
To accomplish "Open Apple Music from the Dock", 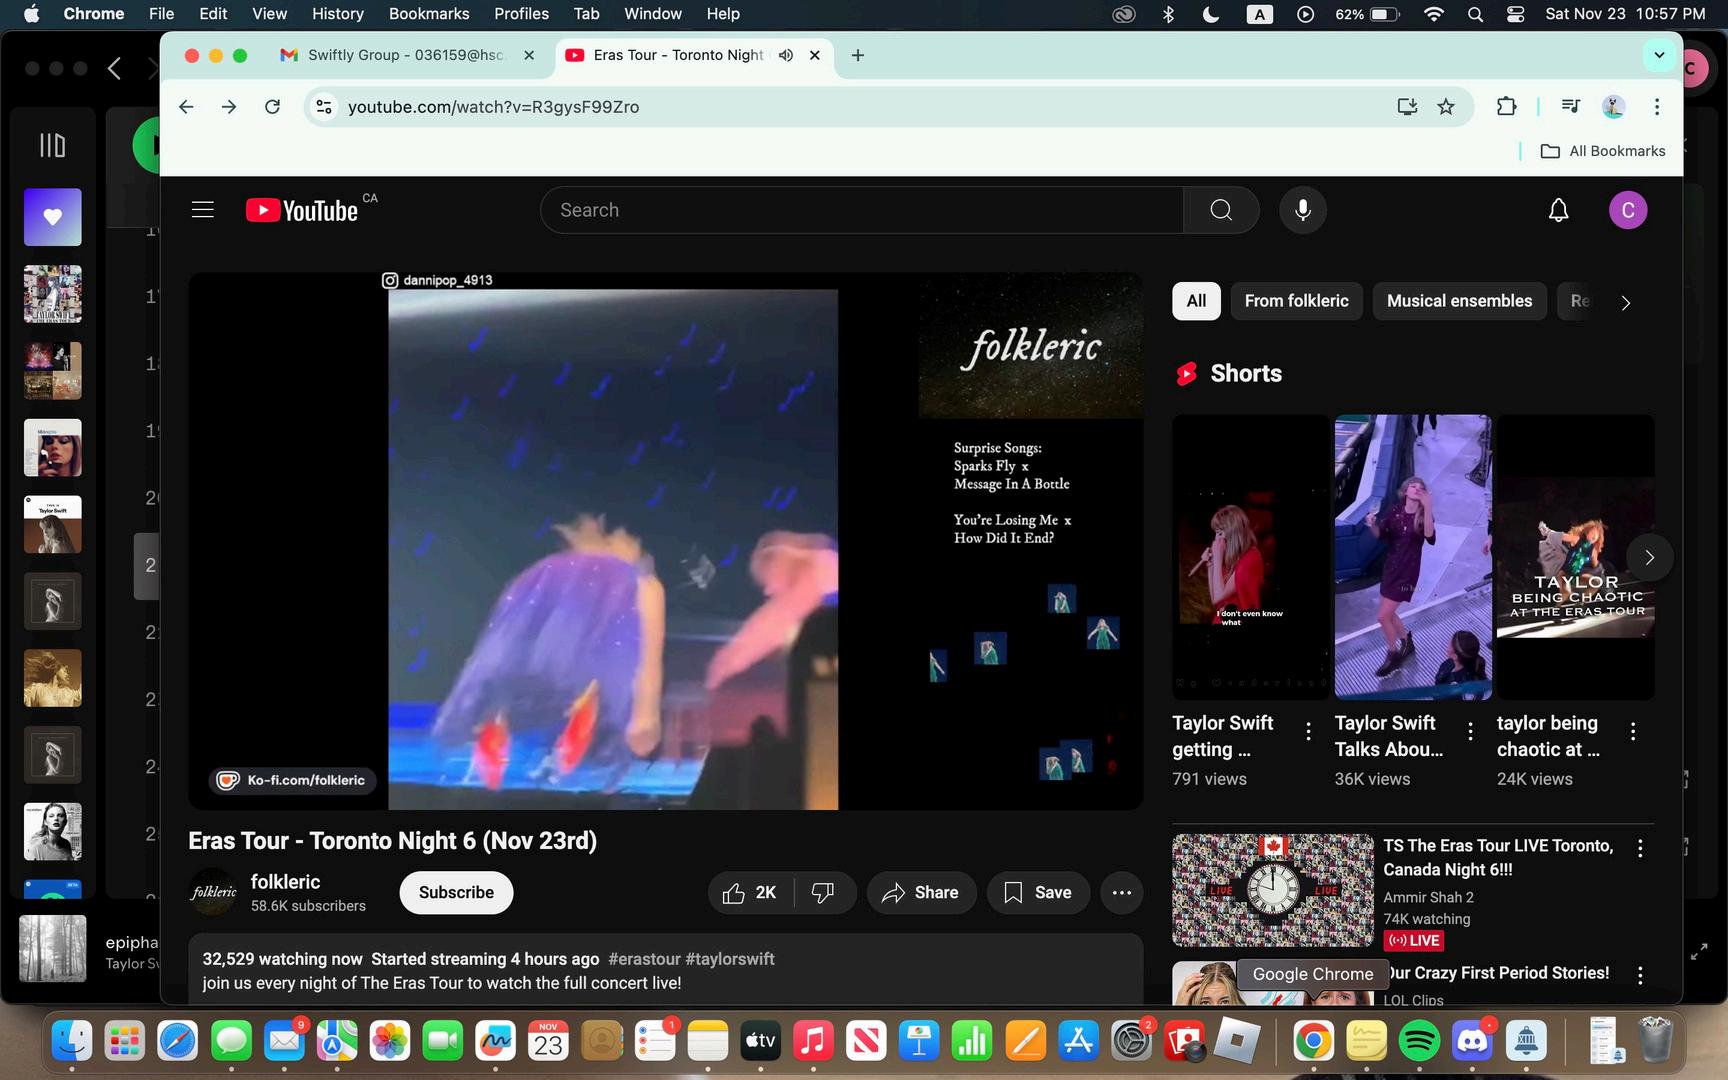I will pos(813,1042).
